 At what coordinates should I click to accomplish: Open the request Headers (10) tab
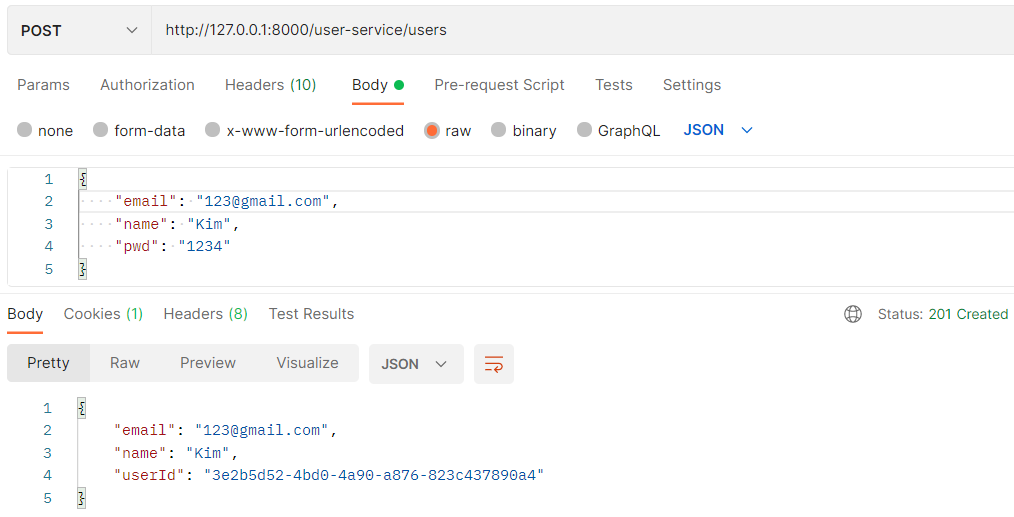(270, 85)
